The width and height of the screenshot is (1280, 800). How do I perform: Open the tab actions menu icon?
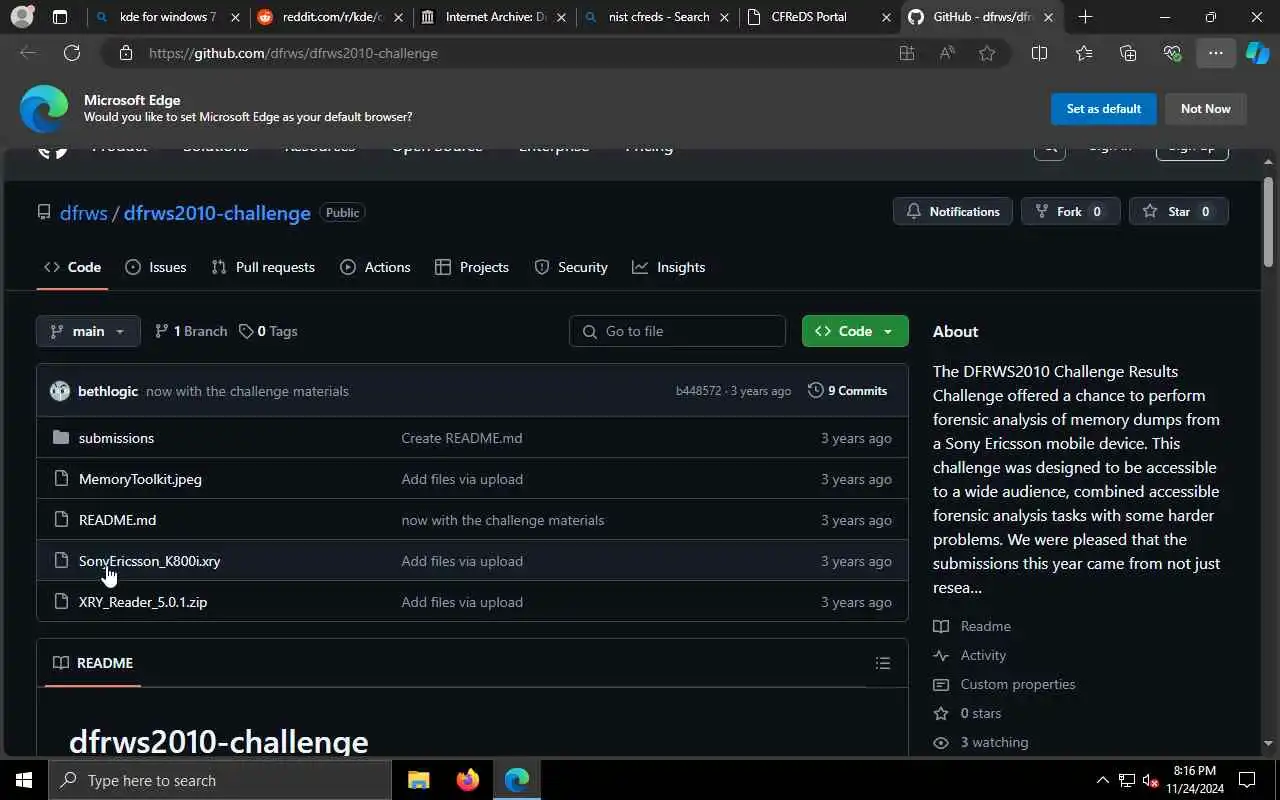point(60,17)
